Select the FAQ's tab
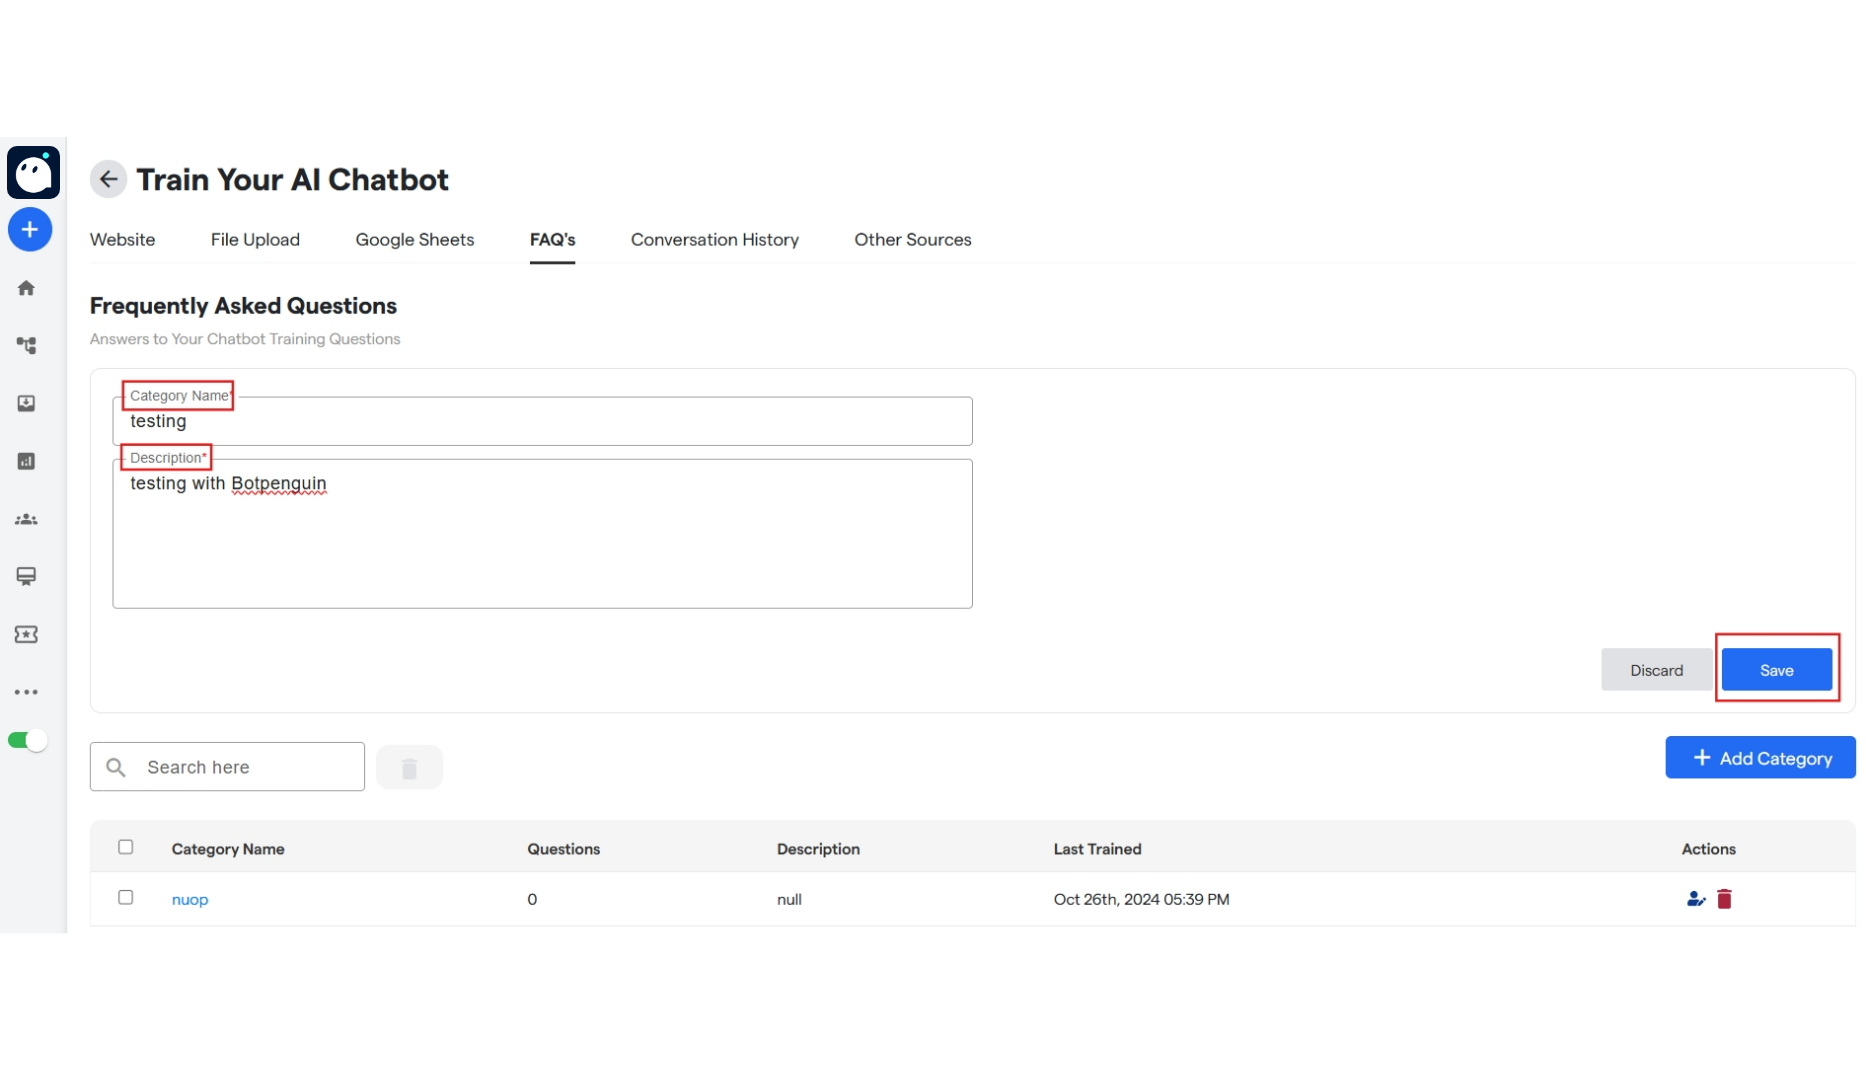Viewport: 1866px width, 1080px height. [552, 239]
